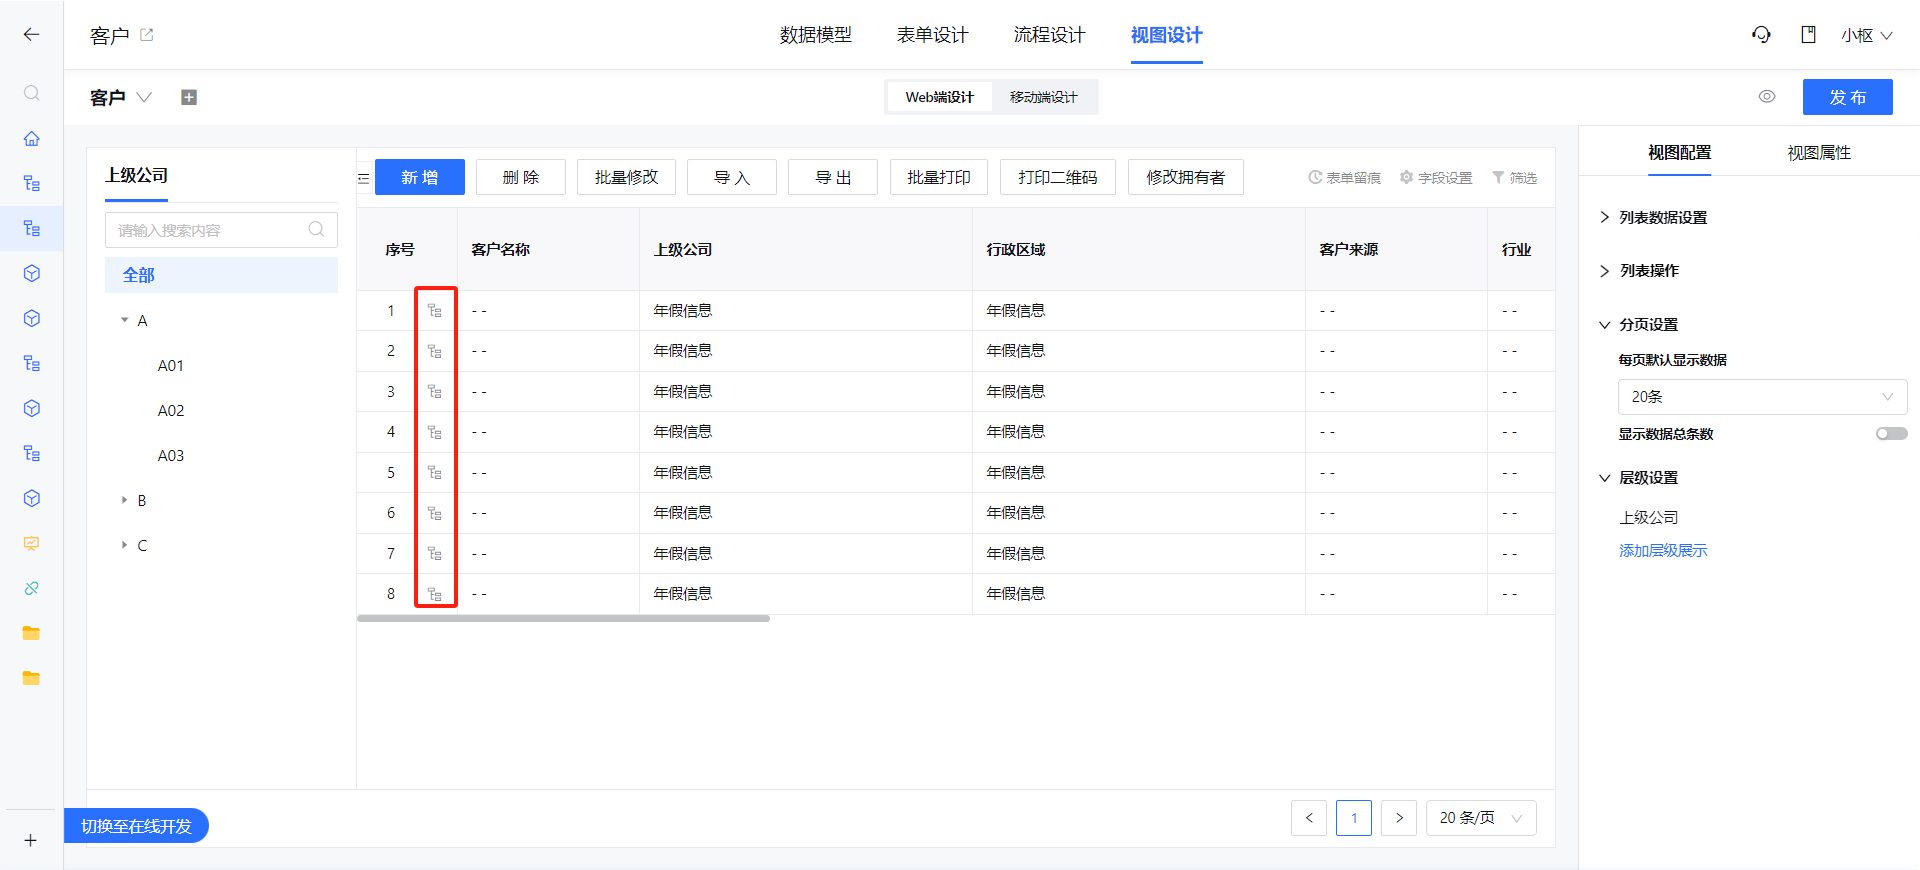Screen dimensions: 1920x870
Task: Toggle 显示数据总条数 switch
Action: point(1891,434)
